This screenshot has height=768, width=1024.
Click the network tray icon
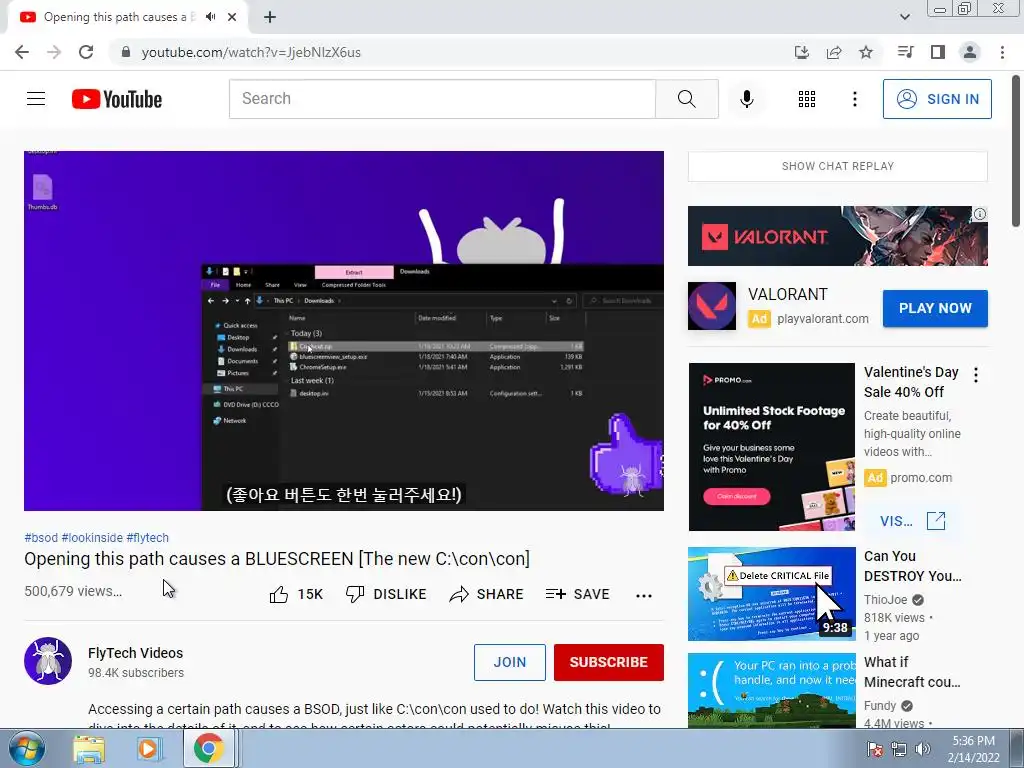[899, 749]
